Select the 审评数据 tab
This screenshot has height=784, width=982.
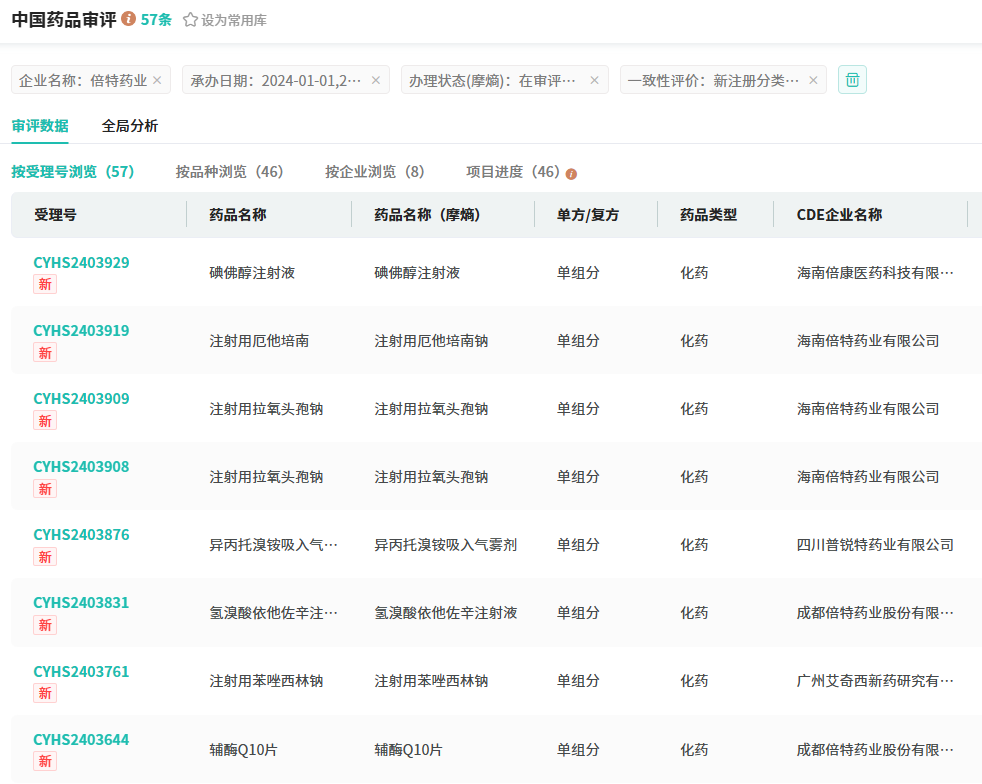coord(40,126)
